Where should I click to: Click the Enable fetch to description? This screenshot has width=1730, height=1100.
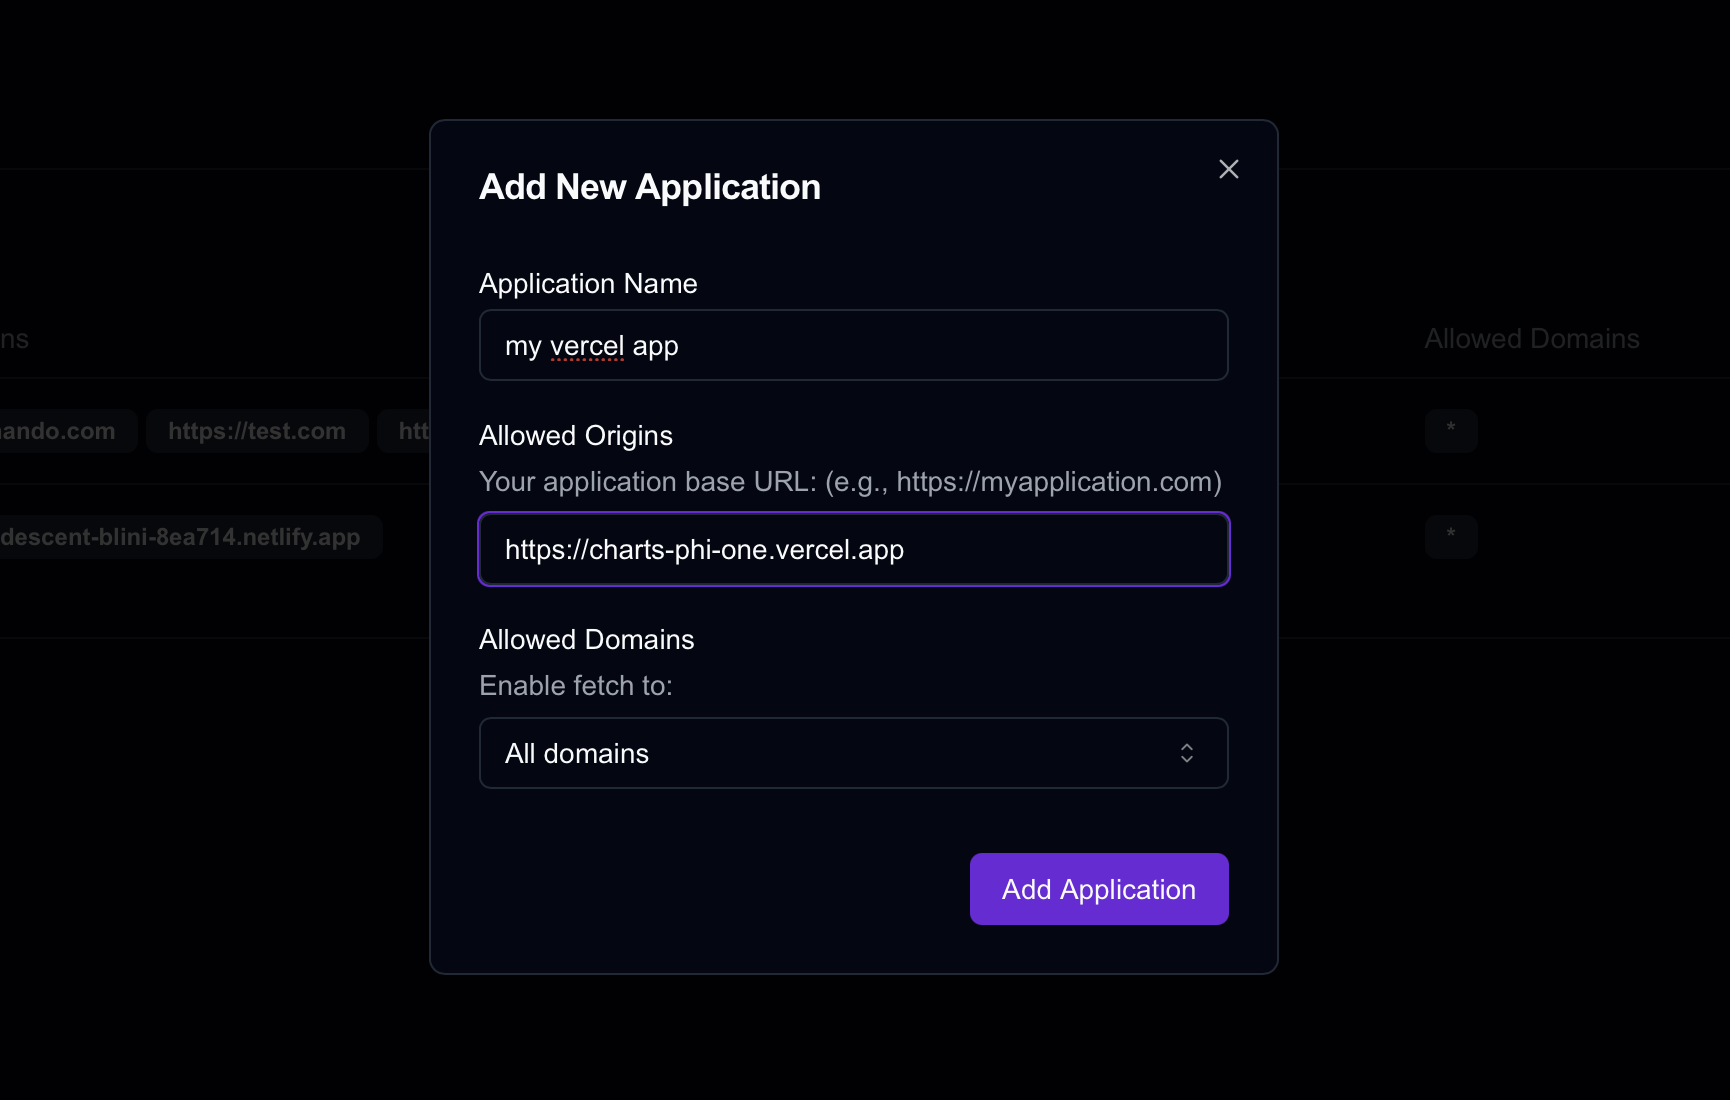click(x=576, y=685)
